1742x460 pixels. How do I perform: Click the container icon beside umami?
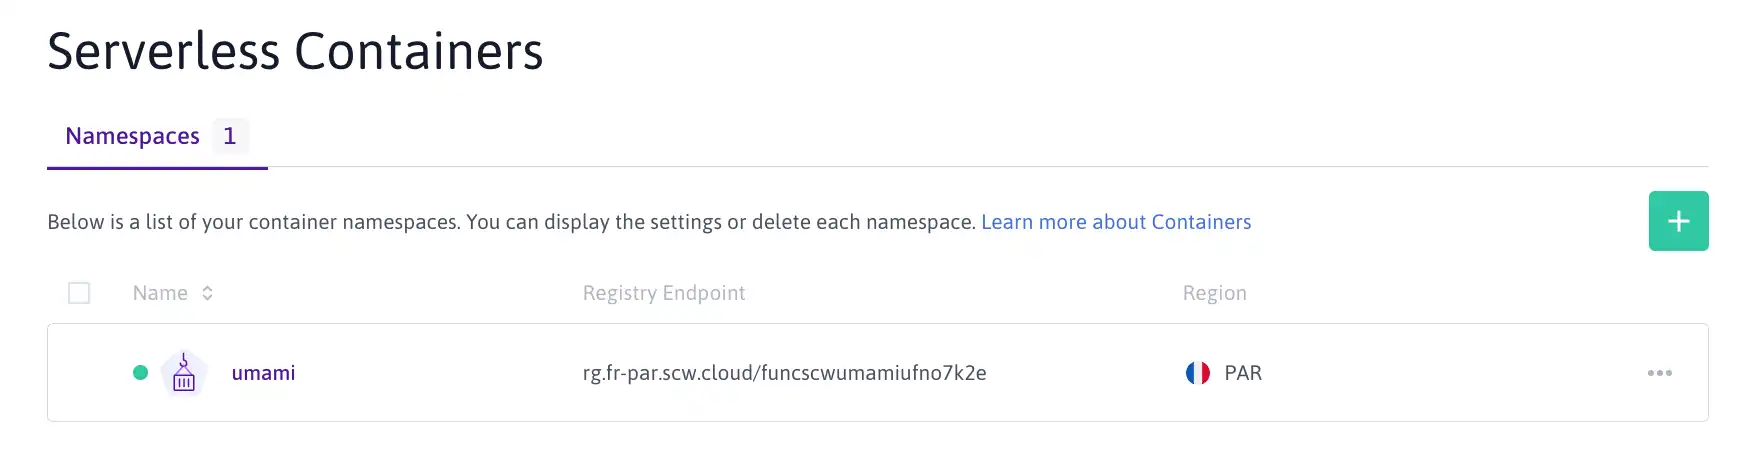coord(184,373)
